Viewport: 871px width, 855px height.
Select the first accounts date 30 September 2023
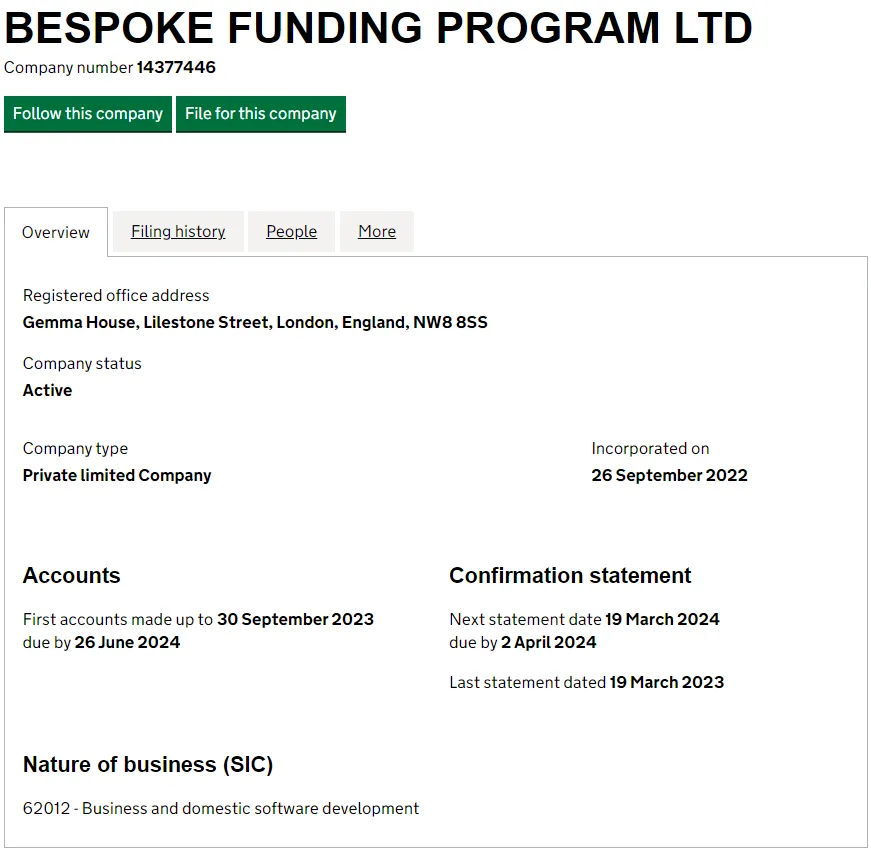pos(295,619)
